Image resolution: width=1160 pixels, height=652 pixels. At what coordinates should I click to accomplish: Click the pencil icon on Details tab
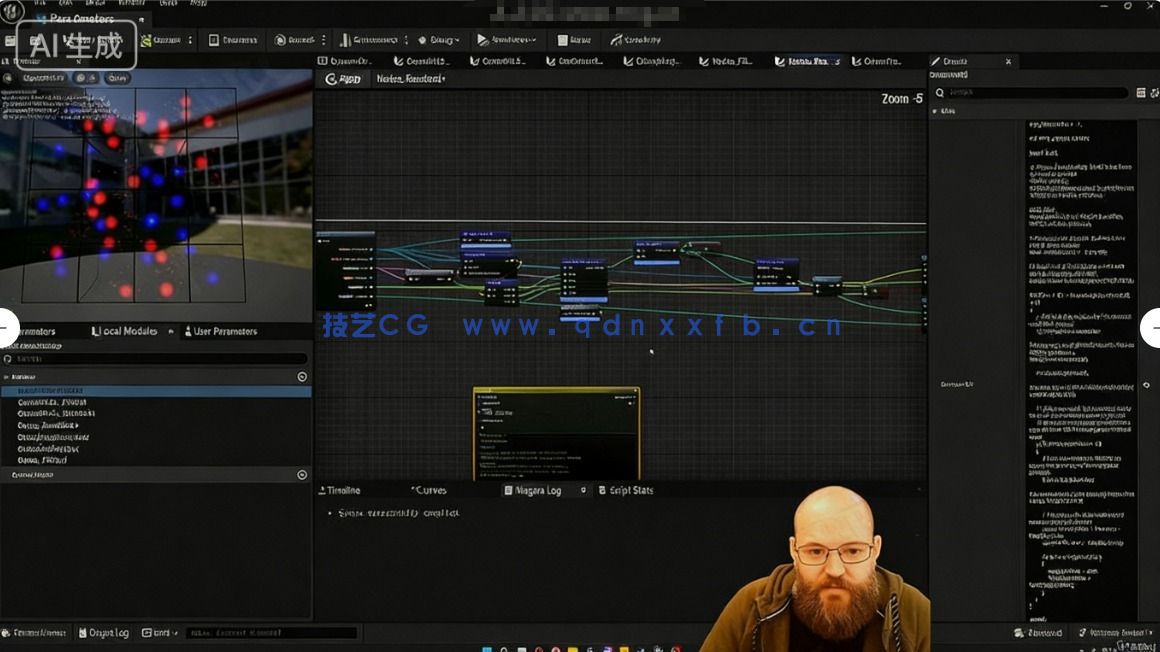click(936, 61)
